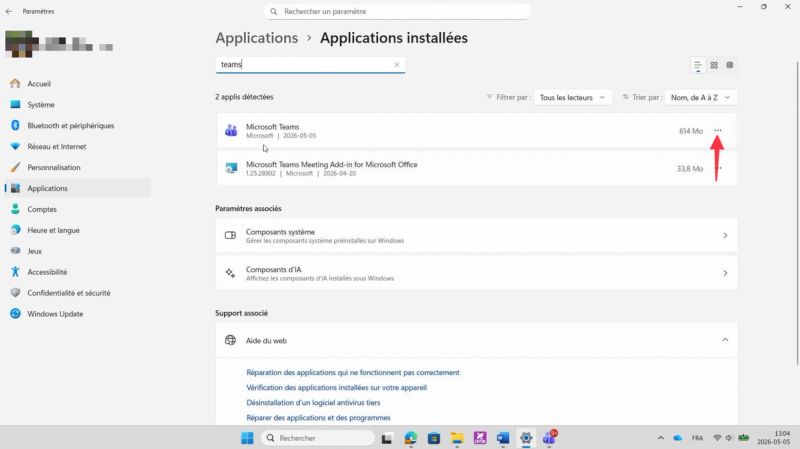This screenshot has width=800, height=449.
Task: Click the magnifier icon in settings search
Action: tap(273, 11)
